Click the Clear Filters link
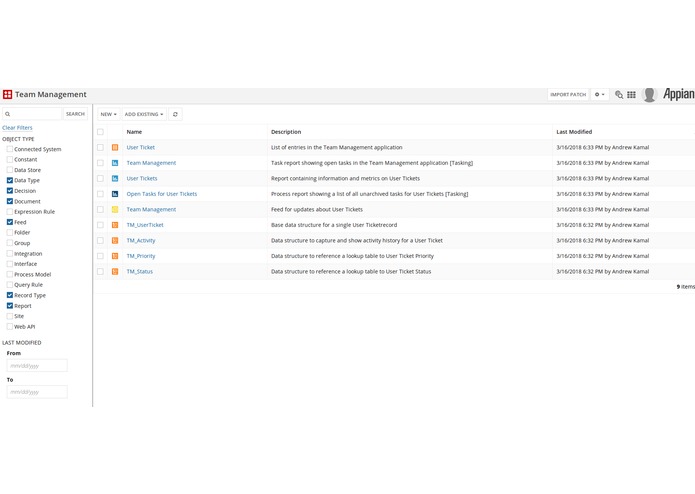695x494 pixels. pyautogui.click(x=17, y=128)
